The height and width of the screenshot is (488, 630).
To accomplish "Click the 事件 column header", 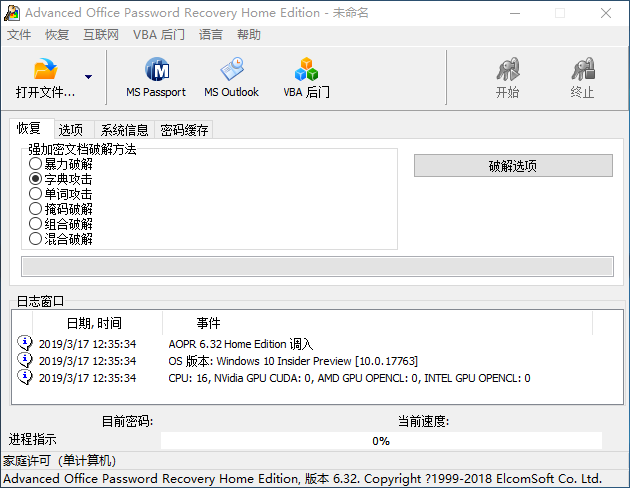I will point(377,323).
